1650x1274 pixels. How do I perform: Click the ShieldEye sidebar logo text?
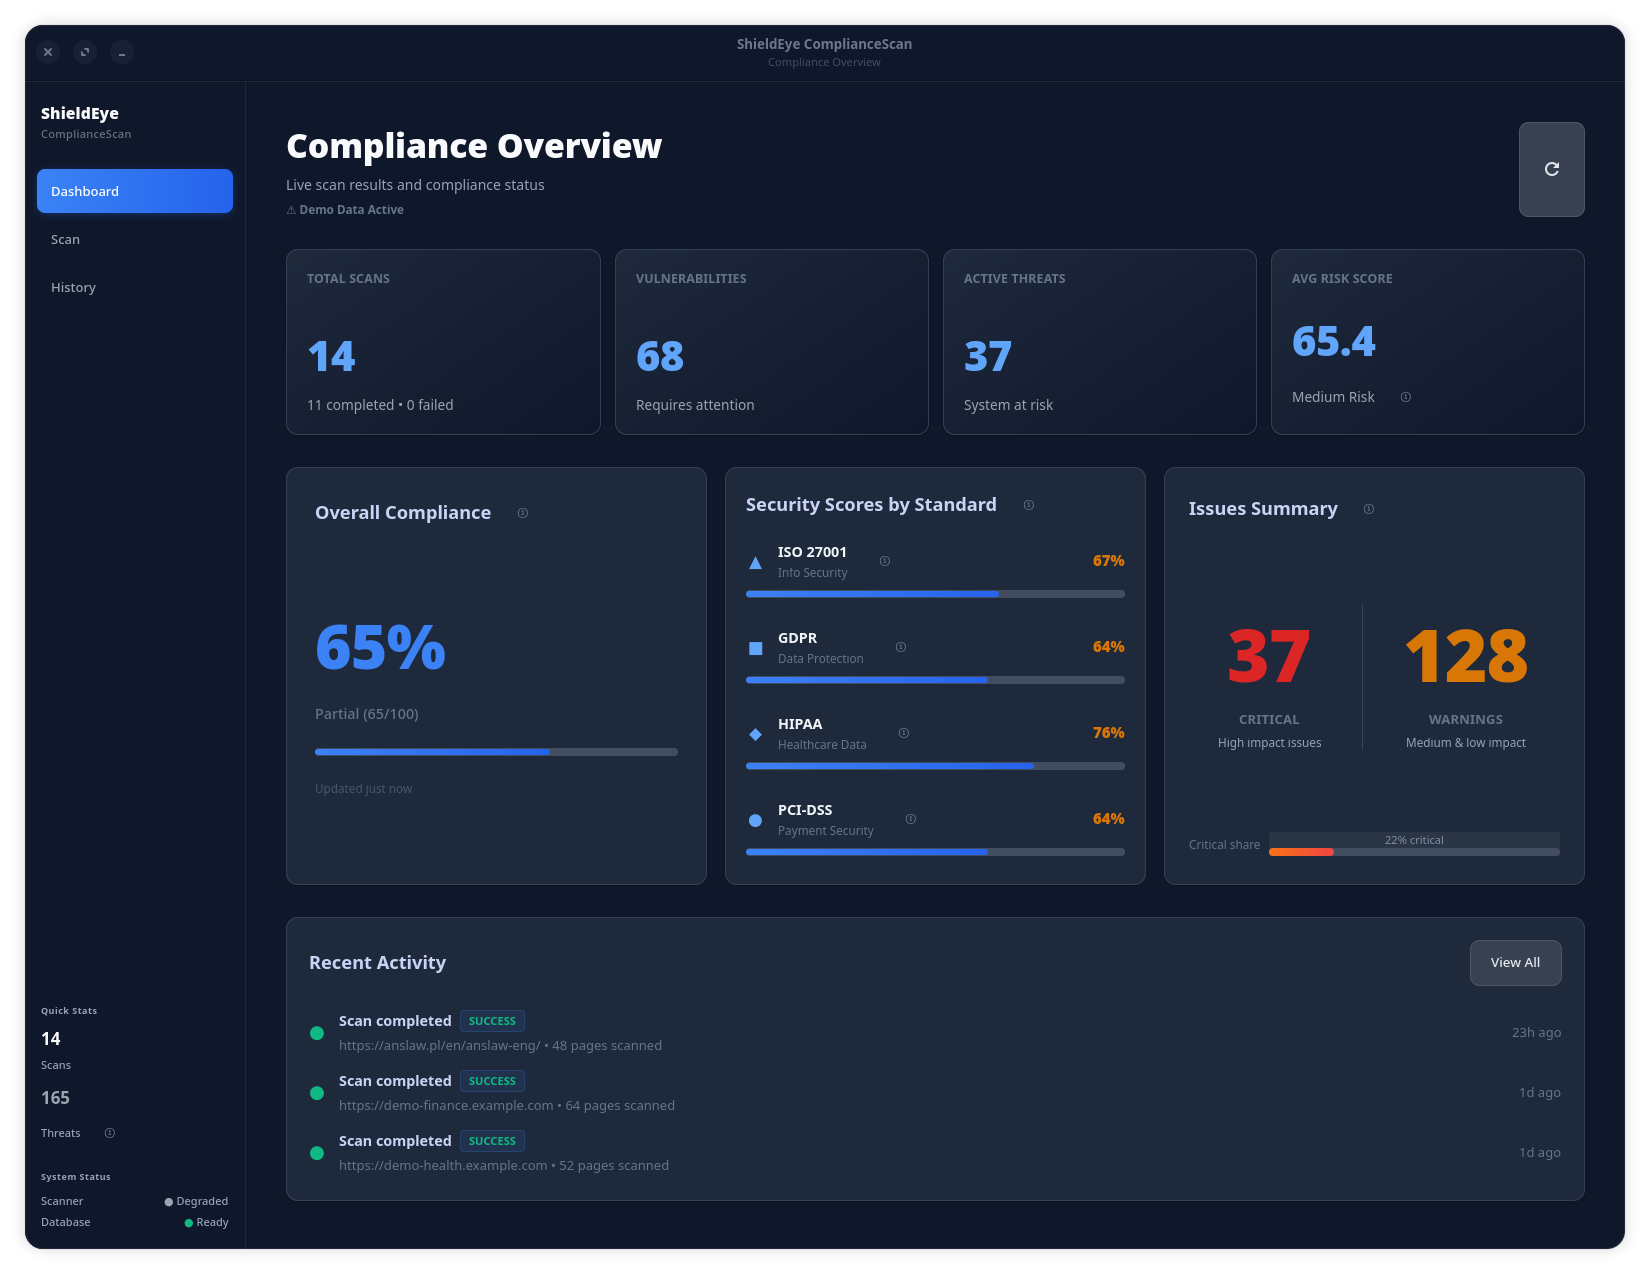(80, 113)
